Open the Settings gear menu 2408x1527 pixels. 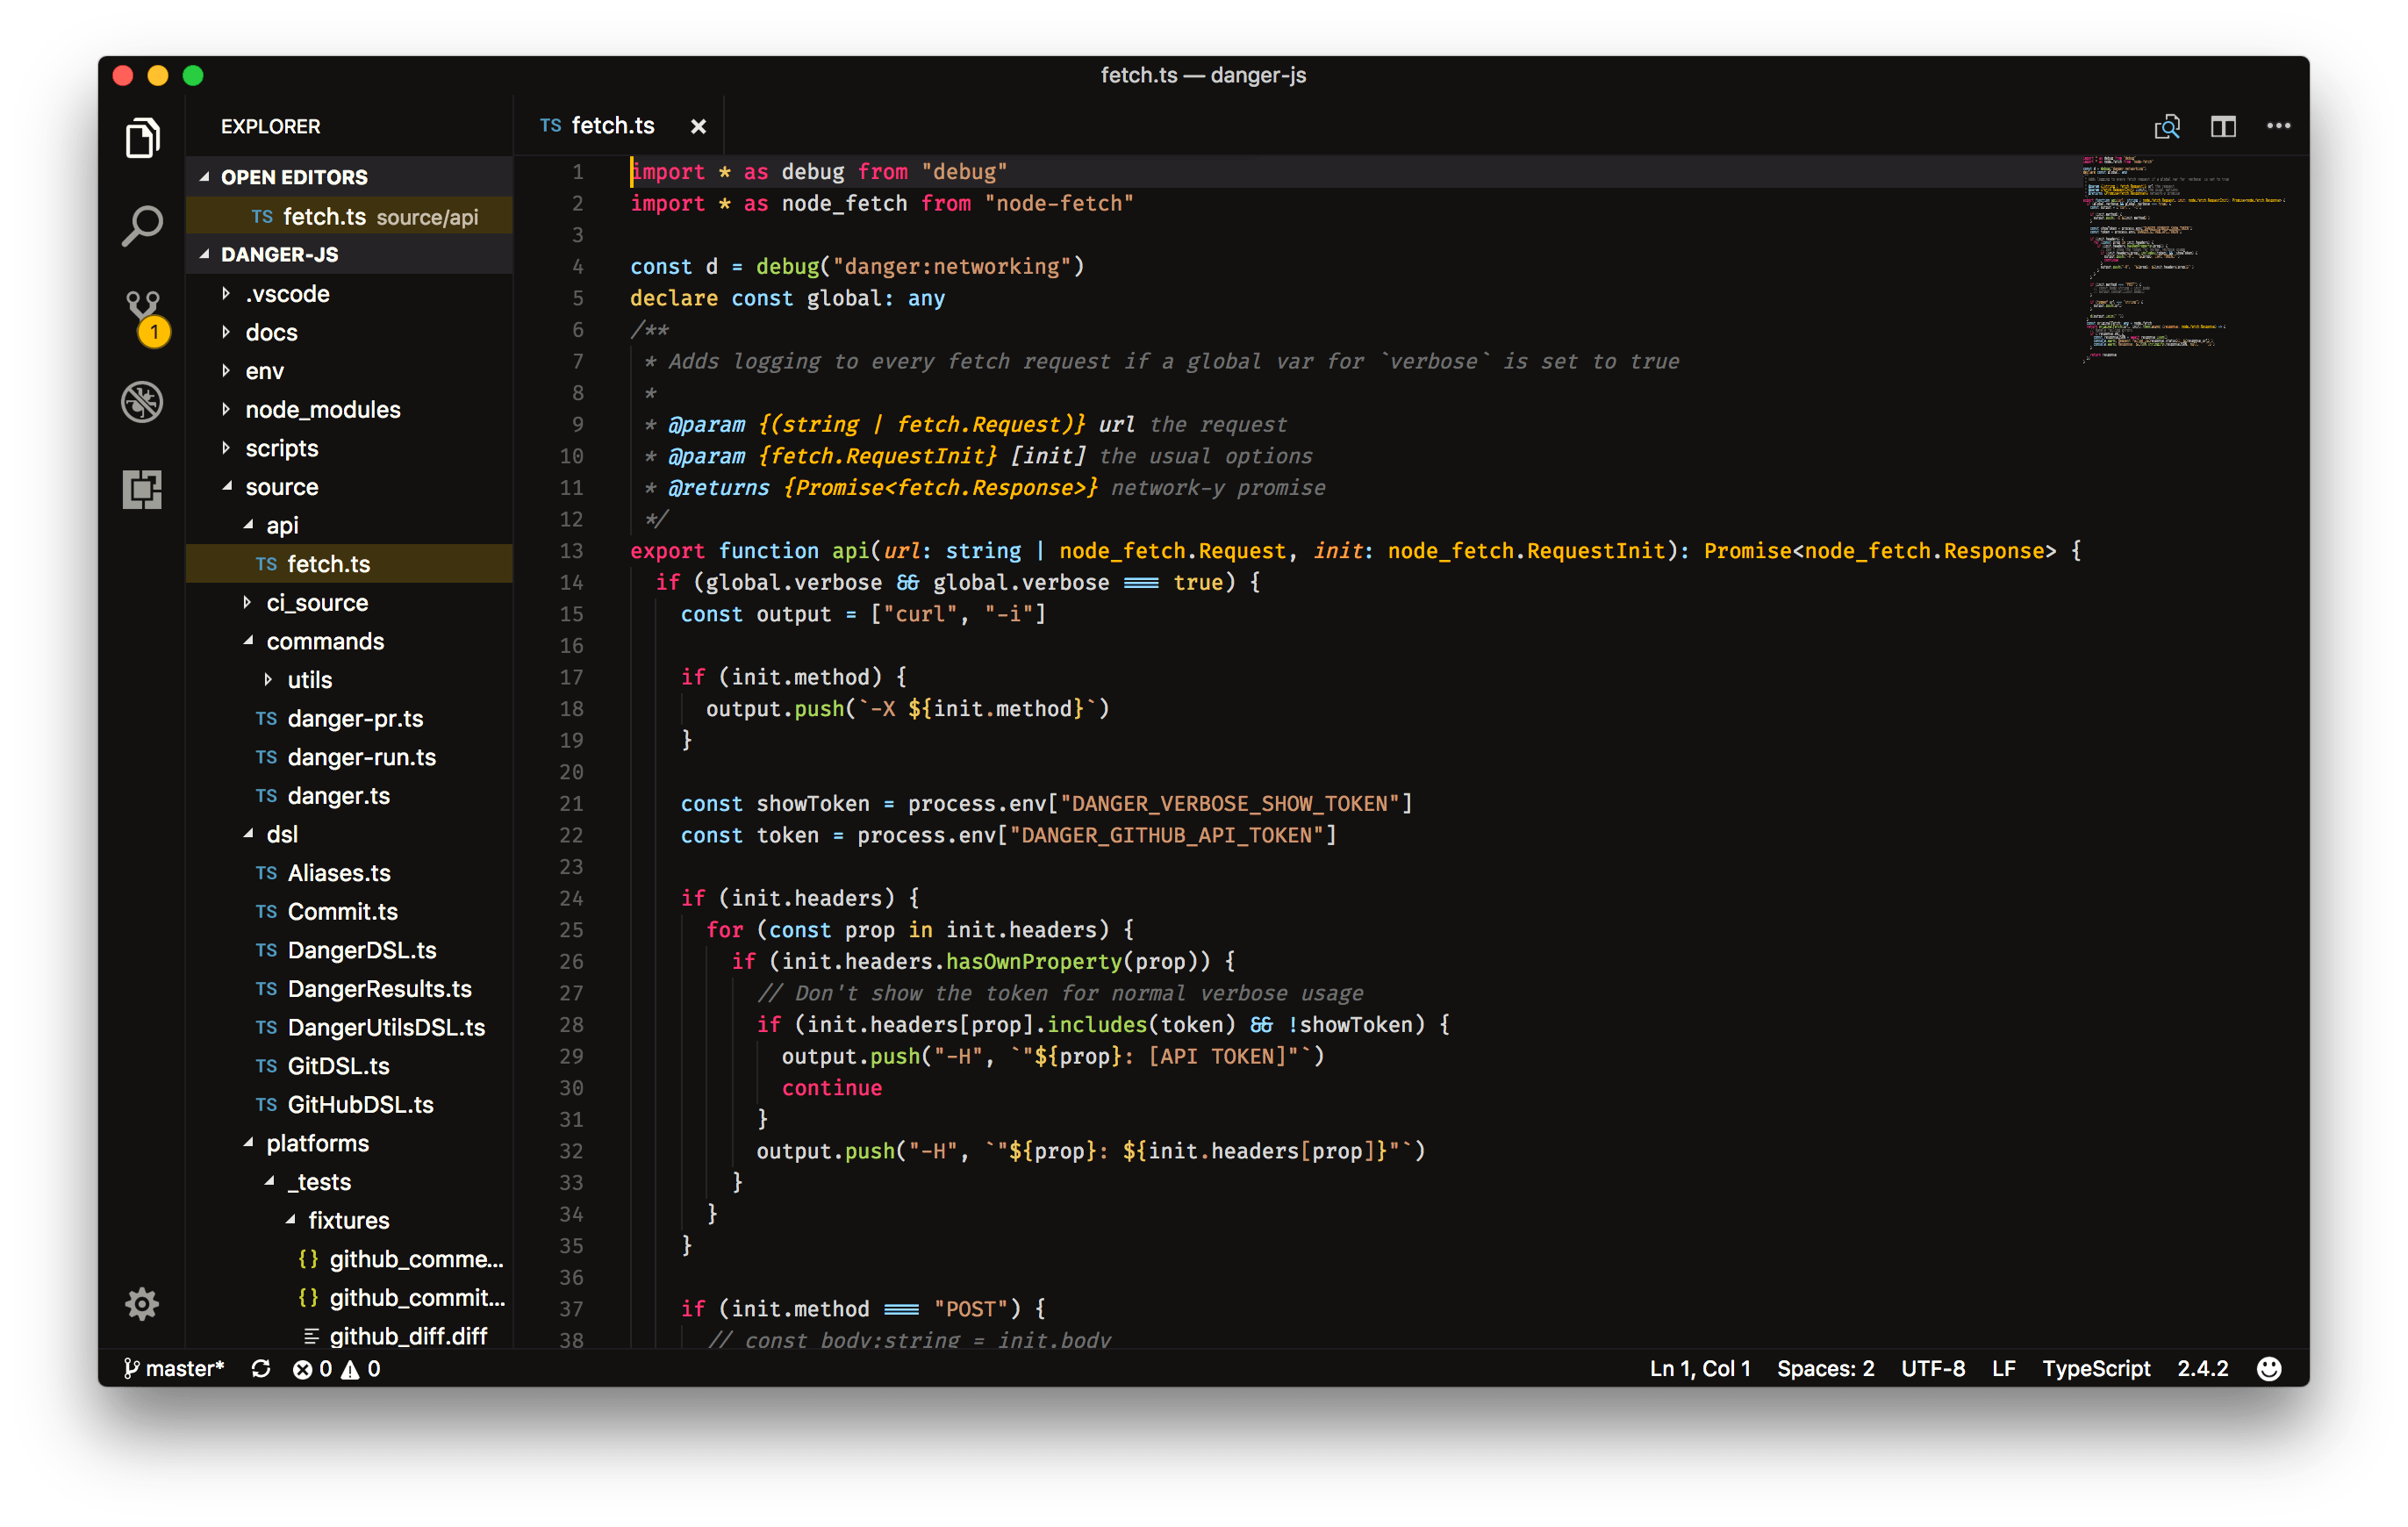pos(141,1304)
